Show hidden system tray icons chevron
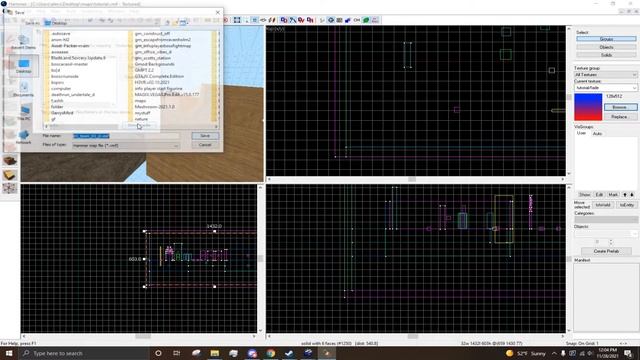 (x=554, y=353)
